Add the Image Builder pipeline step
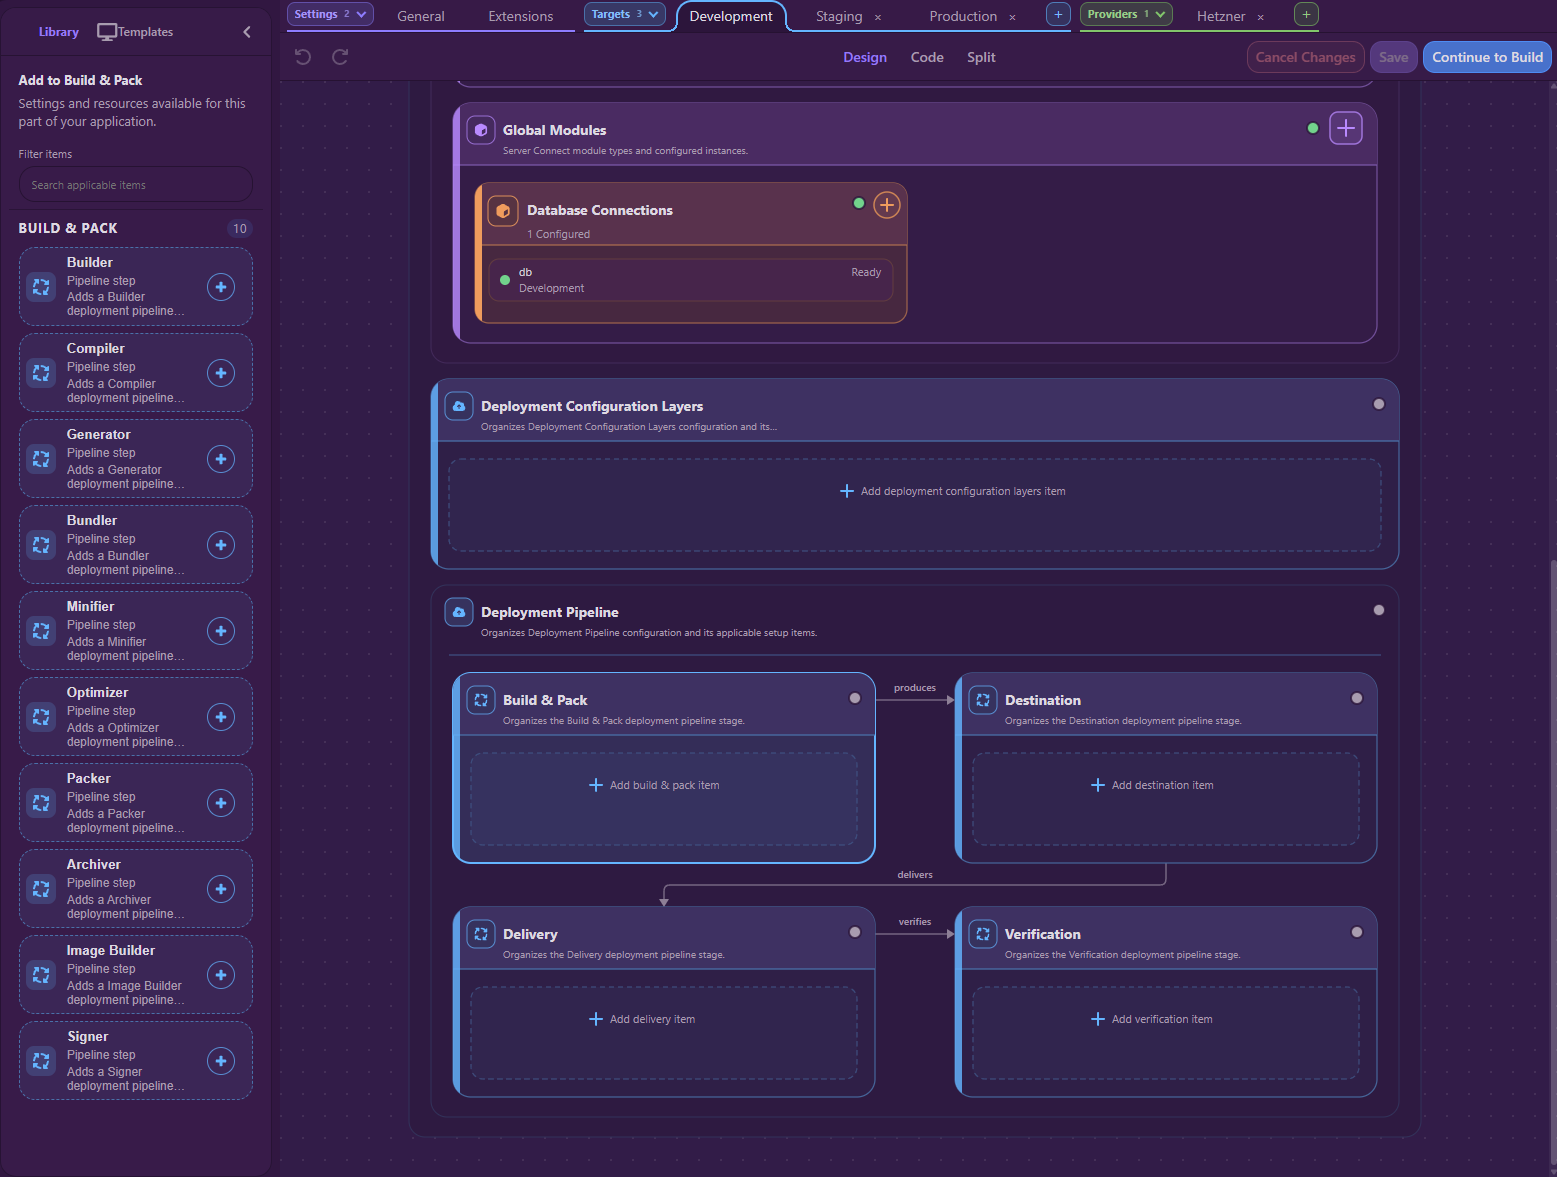 pos(221,975)
